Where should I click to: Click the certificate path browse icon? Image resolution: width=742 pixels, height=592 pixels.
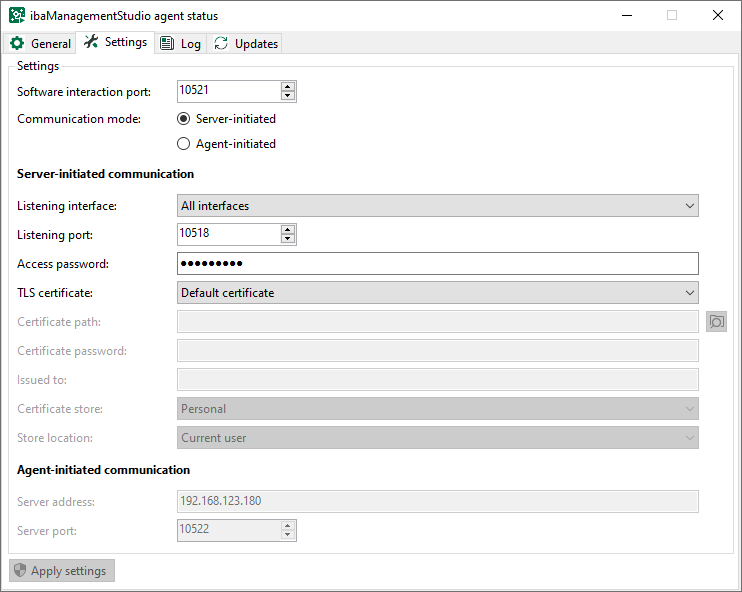coord(716,322)
